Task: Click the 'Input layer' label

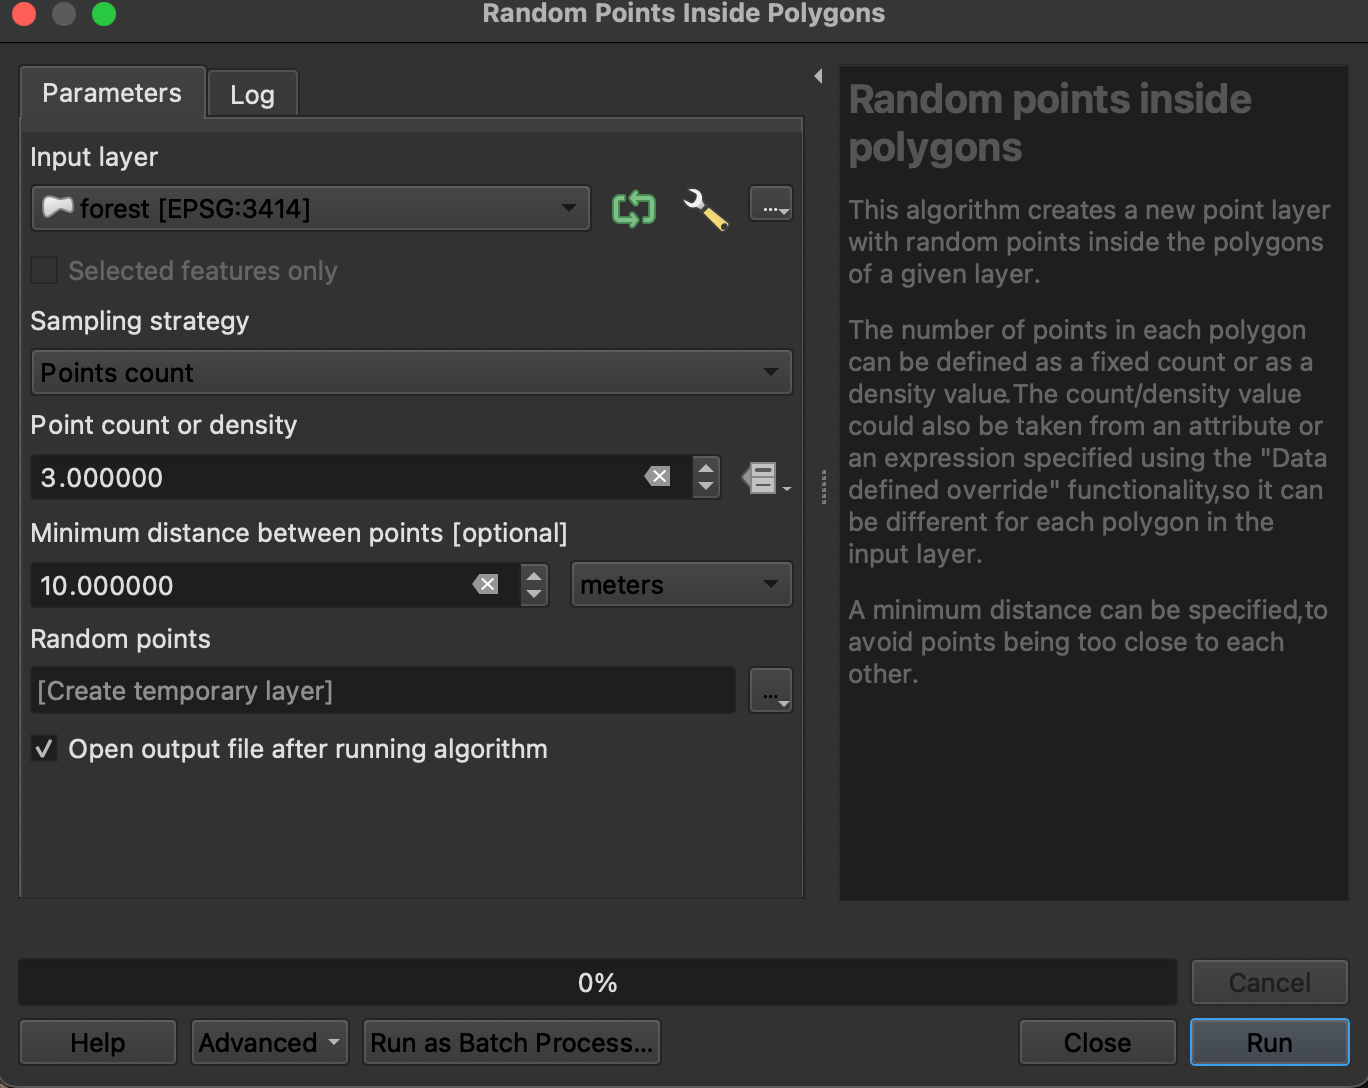Action: [94, 157]
